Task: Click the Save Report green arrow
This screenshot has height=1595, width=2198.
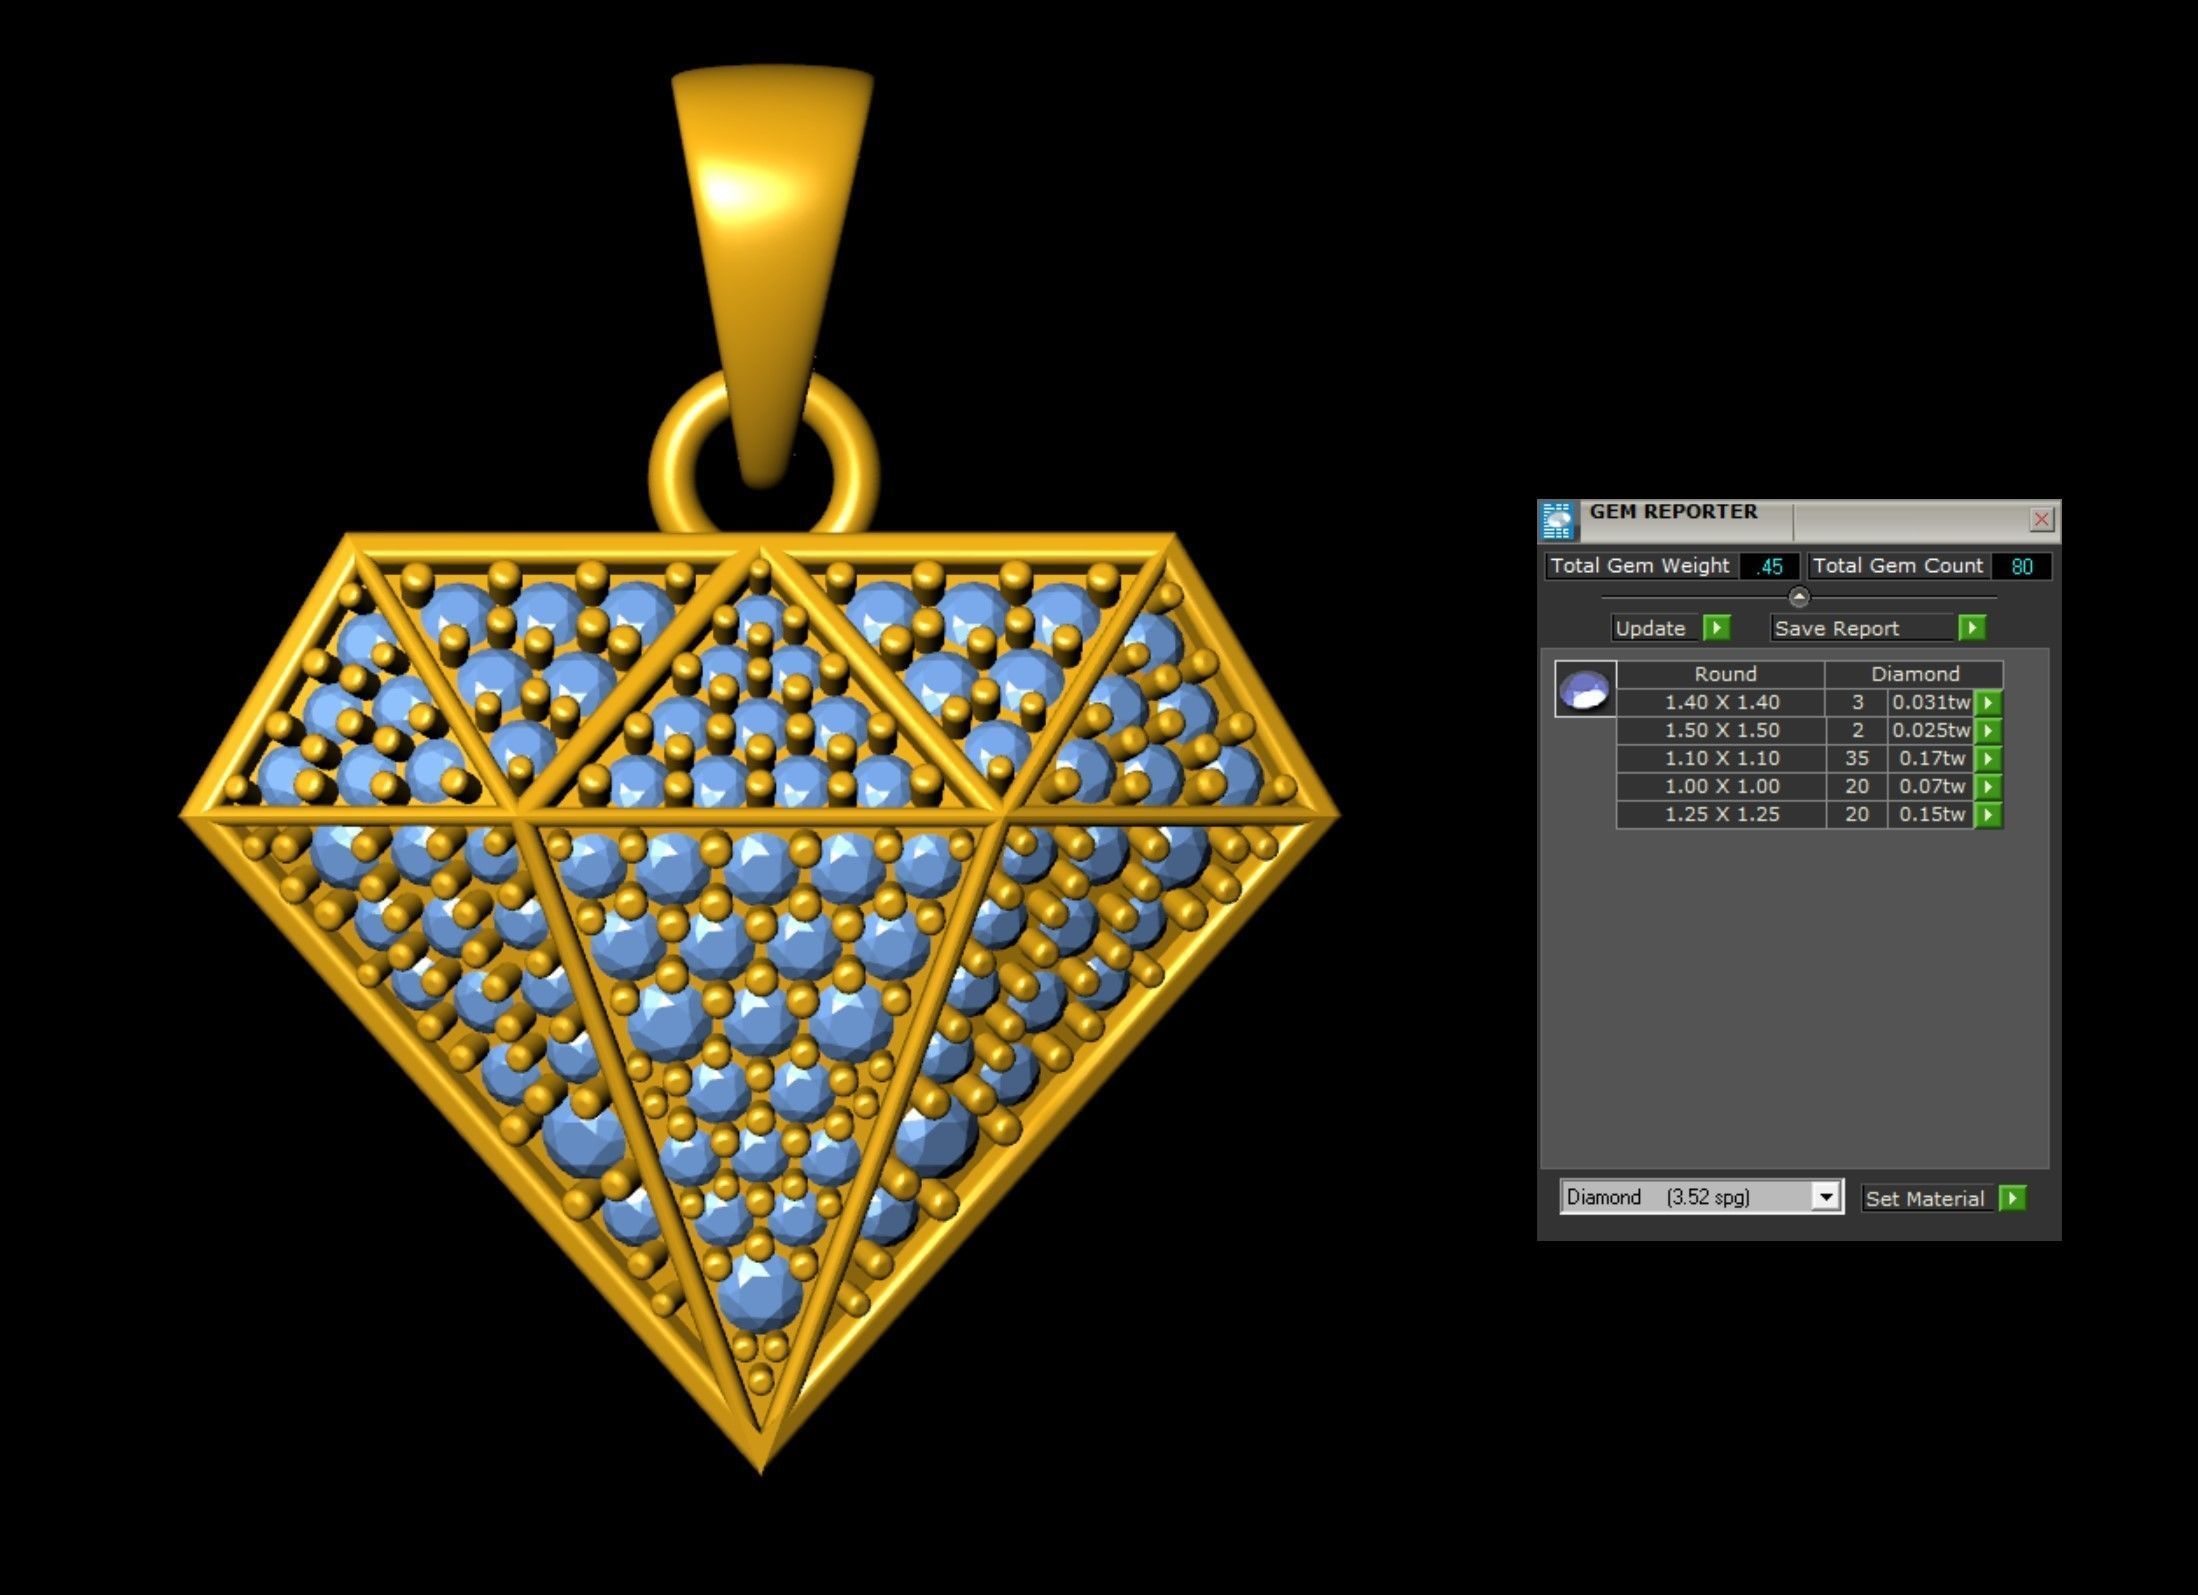Action: point(1971,628)
